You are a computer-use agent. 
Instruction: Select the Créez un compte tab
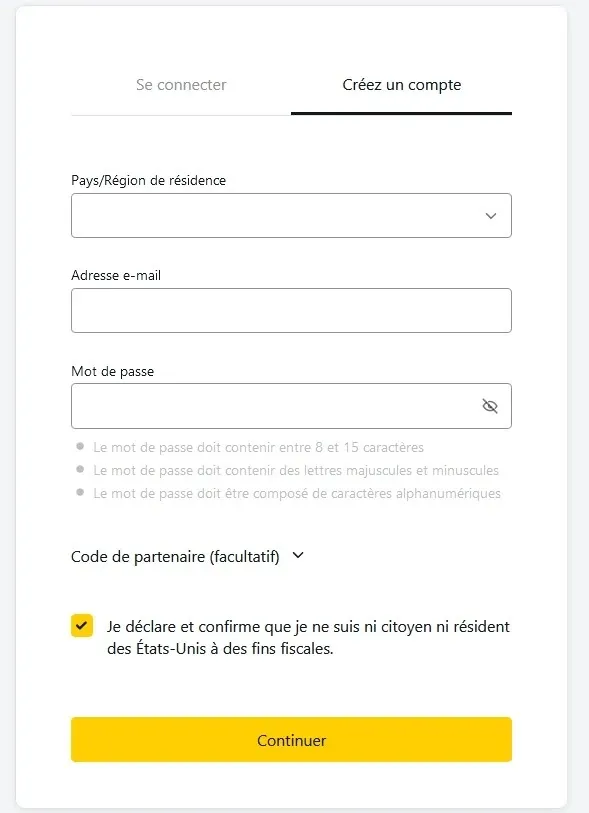click(401, 85)
